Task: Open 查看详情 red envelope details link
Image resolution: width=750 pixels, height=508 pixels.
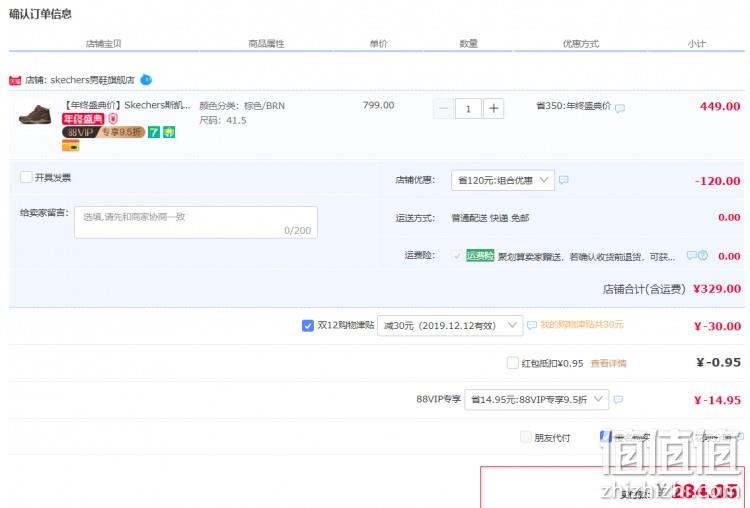Action: 608,364
